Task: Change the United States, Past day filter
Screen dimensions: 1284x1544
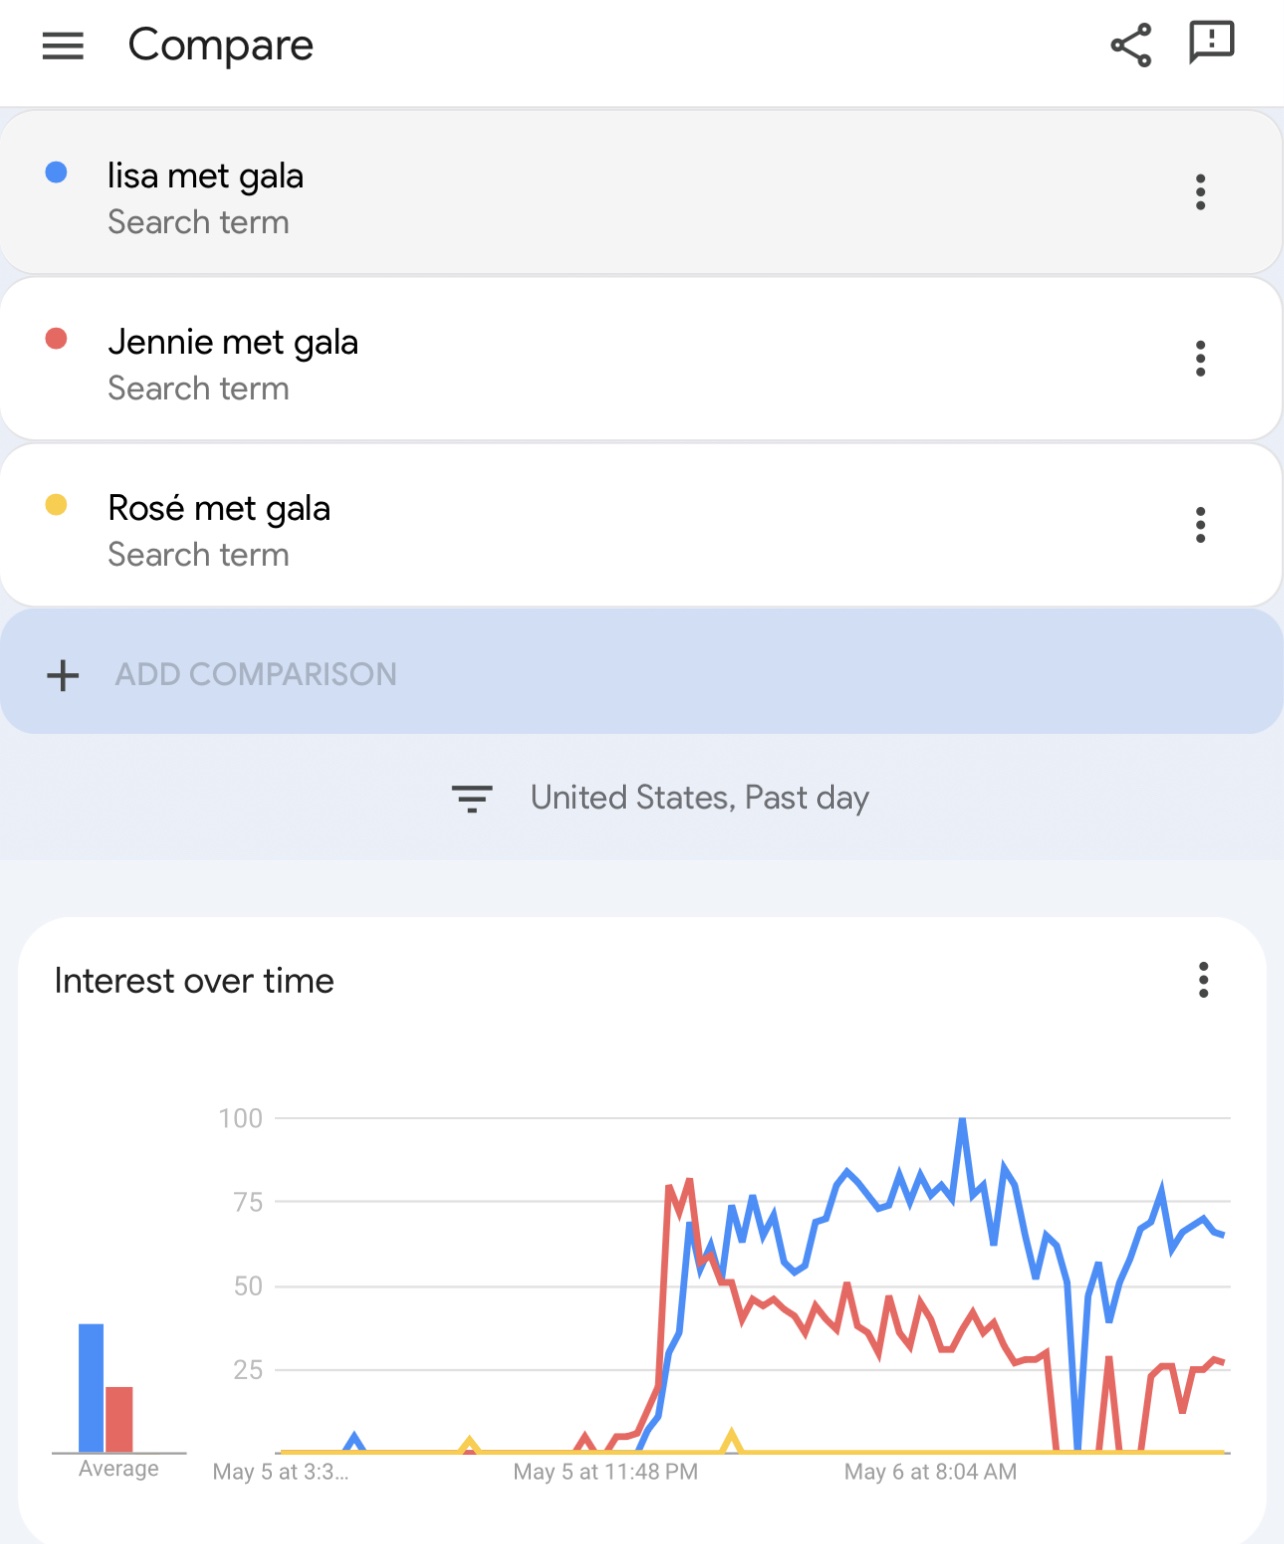Action: pos(699,798)
